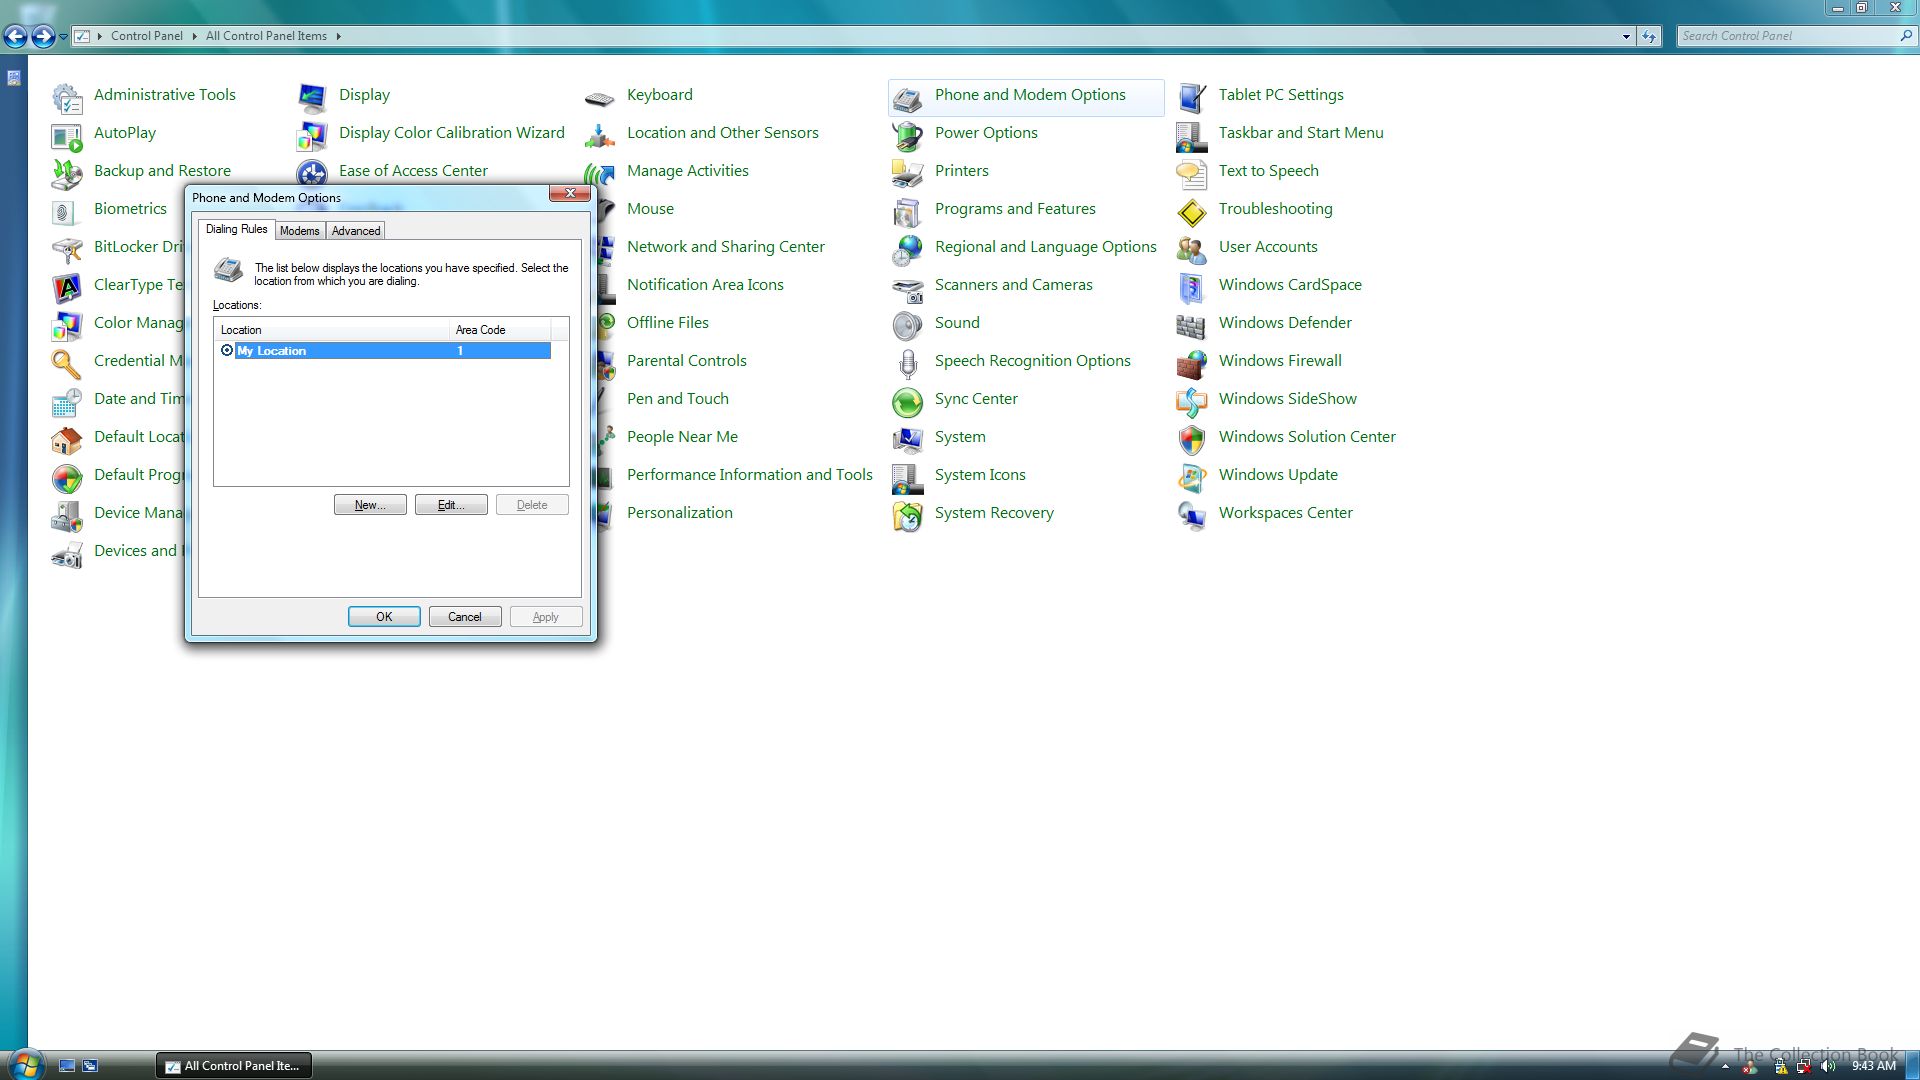
Task: Open the User Accounts icon
Action: tap(1192, 249)
